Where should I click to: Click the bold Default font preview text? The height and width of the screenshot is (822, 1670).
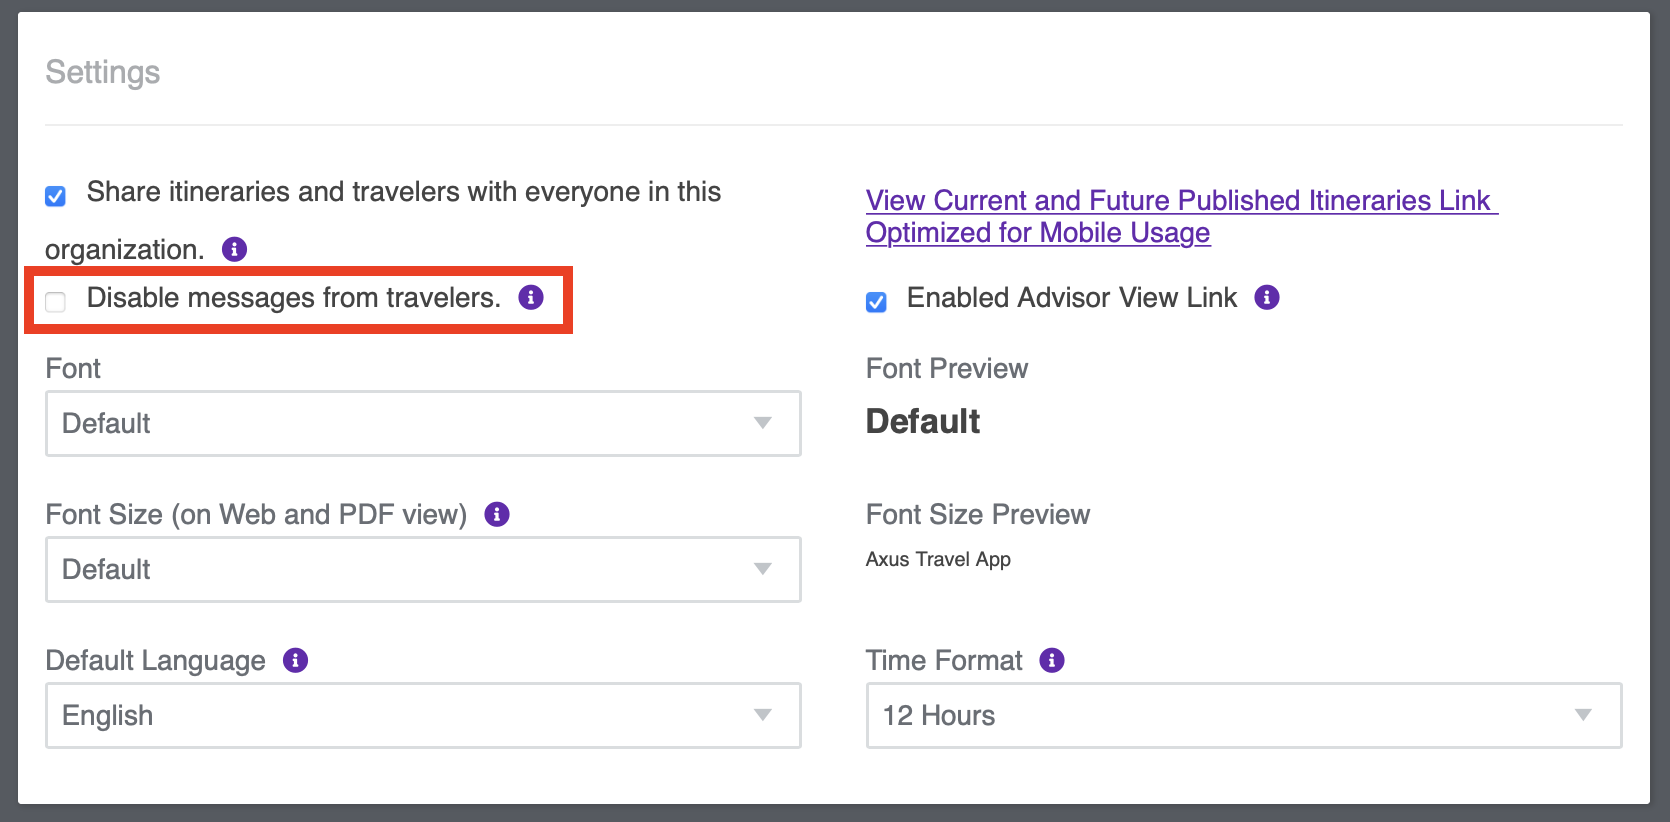click(923, 421)
